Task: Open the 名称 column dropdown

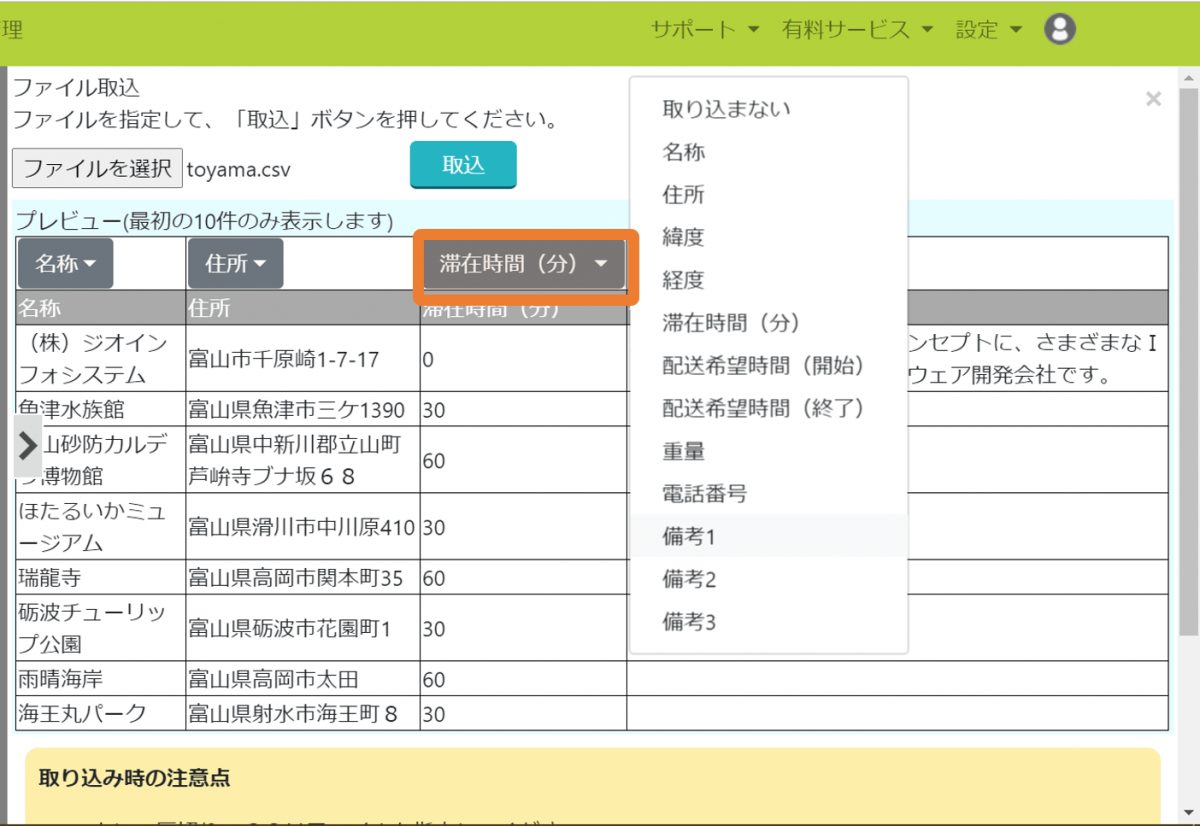Action: point(66,264)
